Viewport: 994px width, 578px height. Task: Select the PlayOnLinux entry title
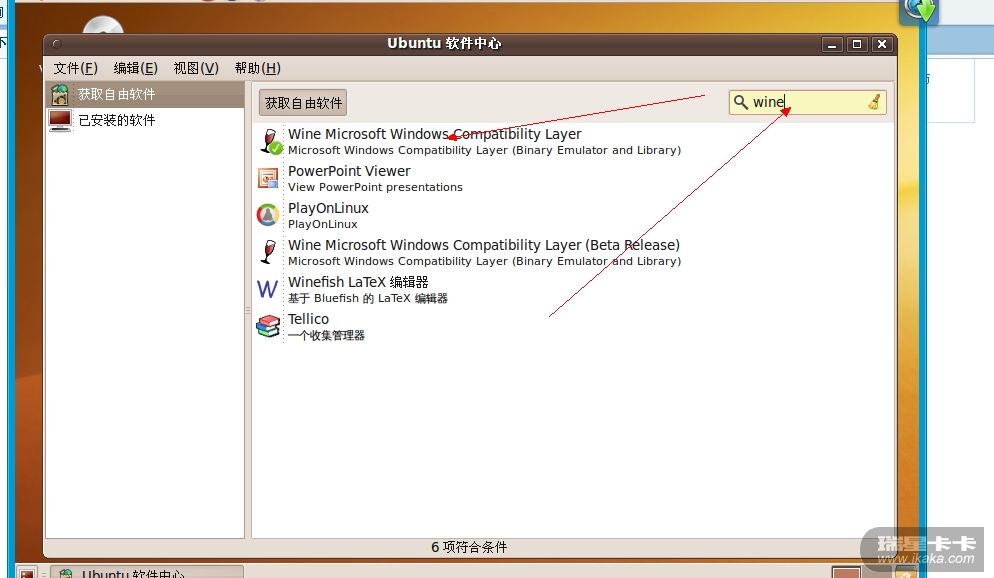click(328, 208)
